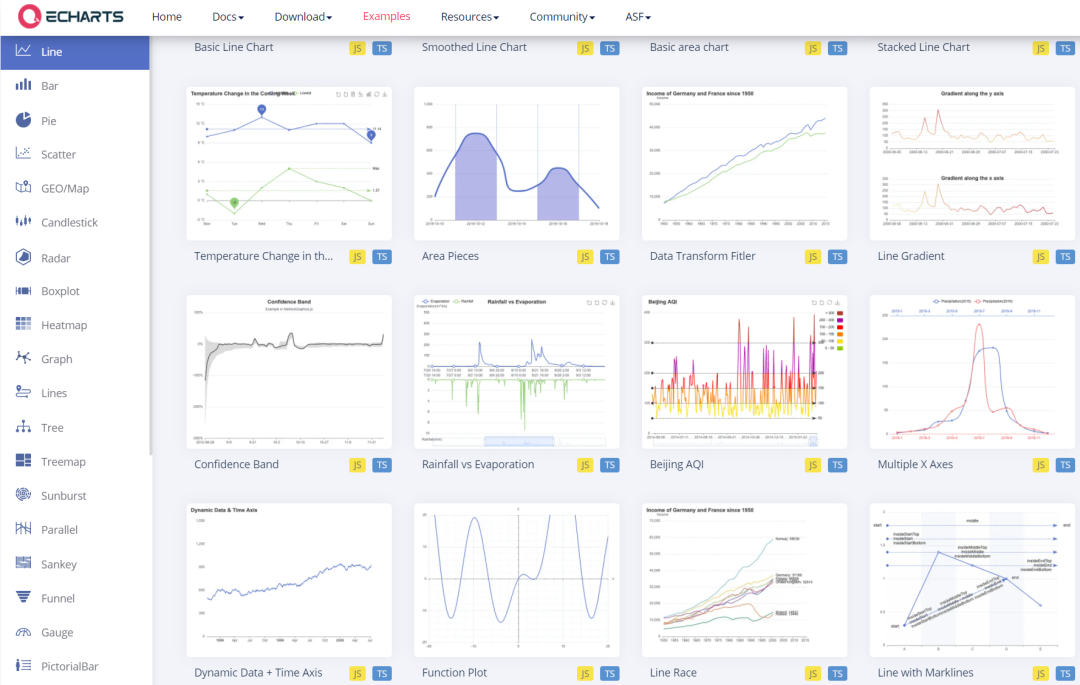Select the Funnel icon in sidebar
The width and height of the screenshot is (1080, 685).
(x=23, y=597)
